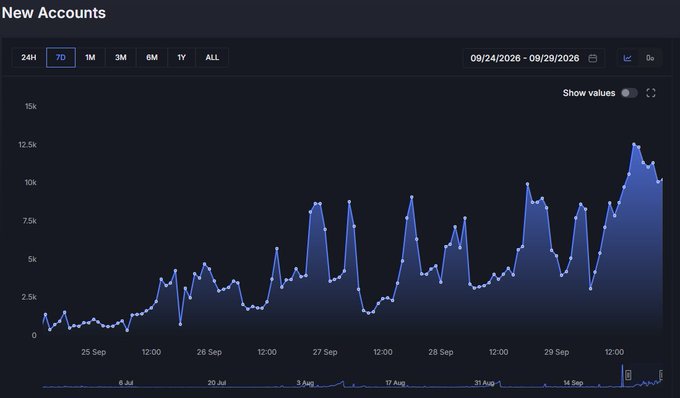Click the 26 Sep axis label
Viewport: 680px width, 398px height.
click(209, 352)
